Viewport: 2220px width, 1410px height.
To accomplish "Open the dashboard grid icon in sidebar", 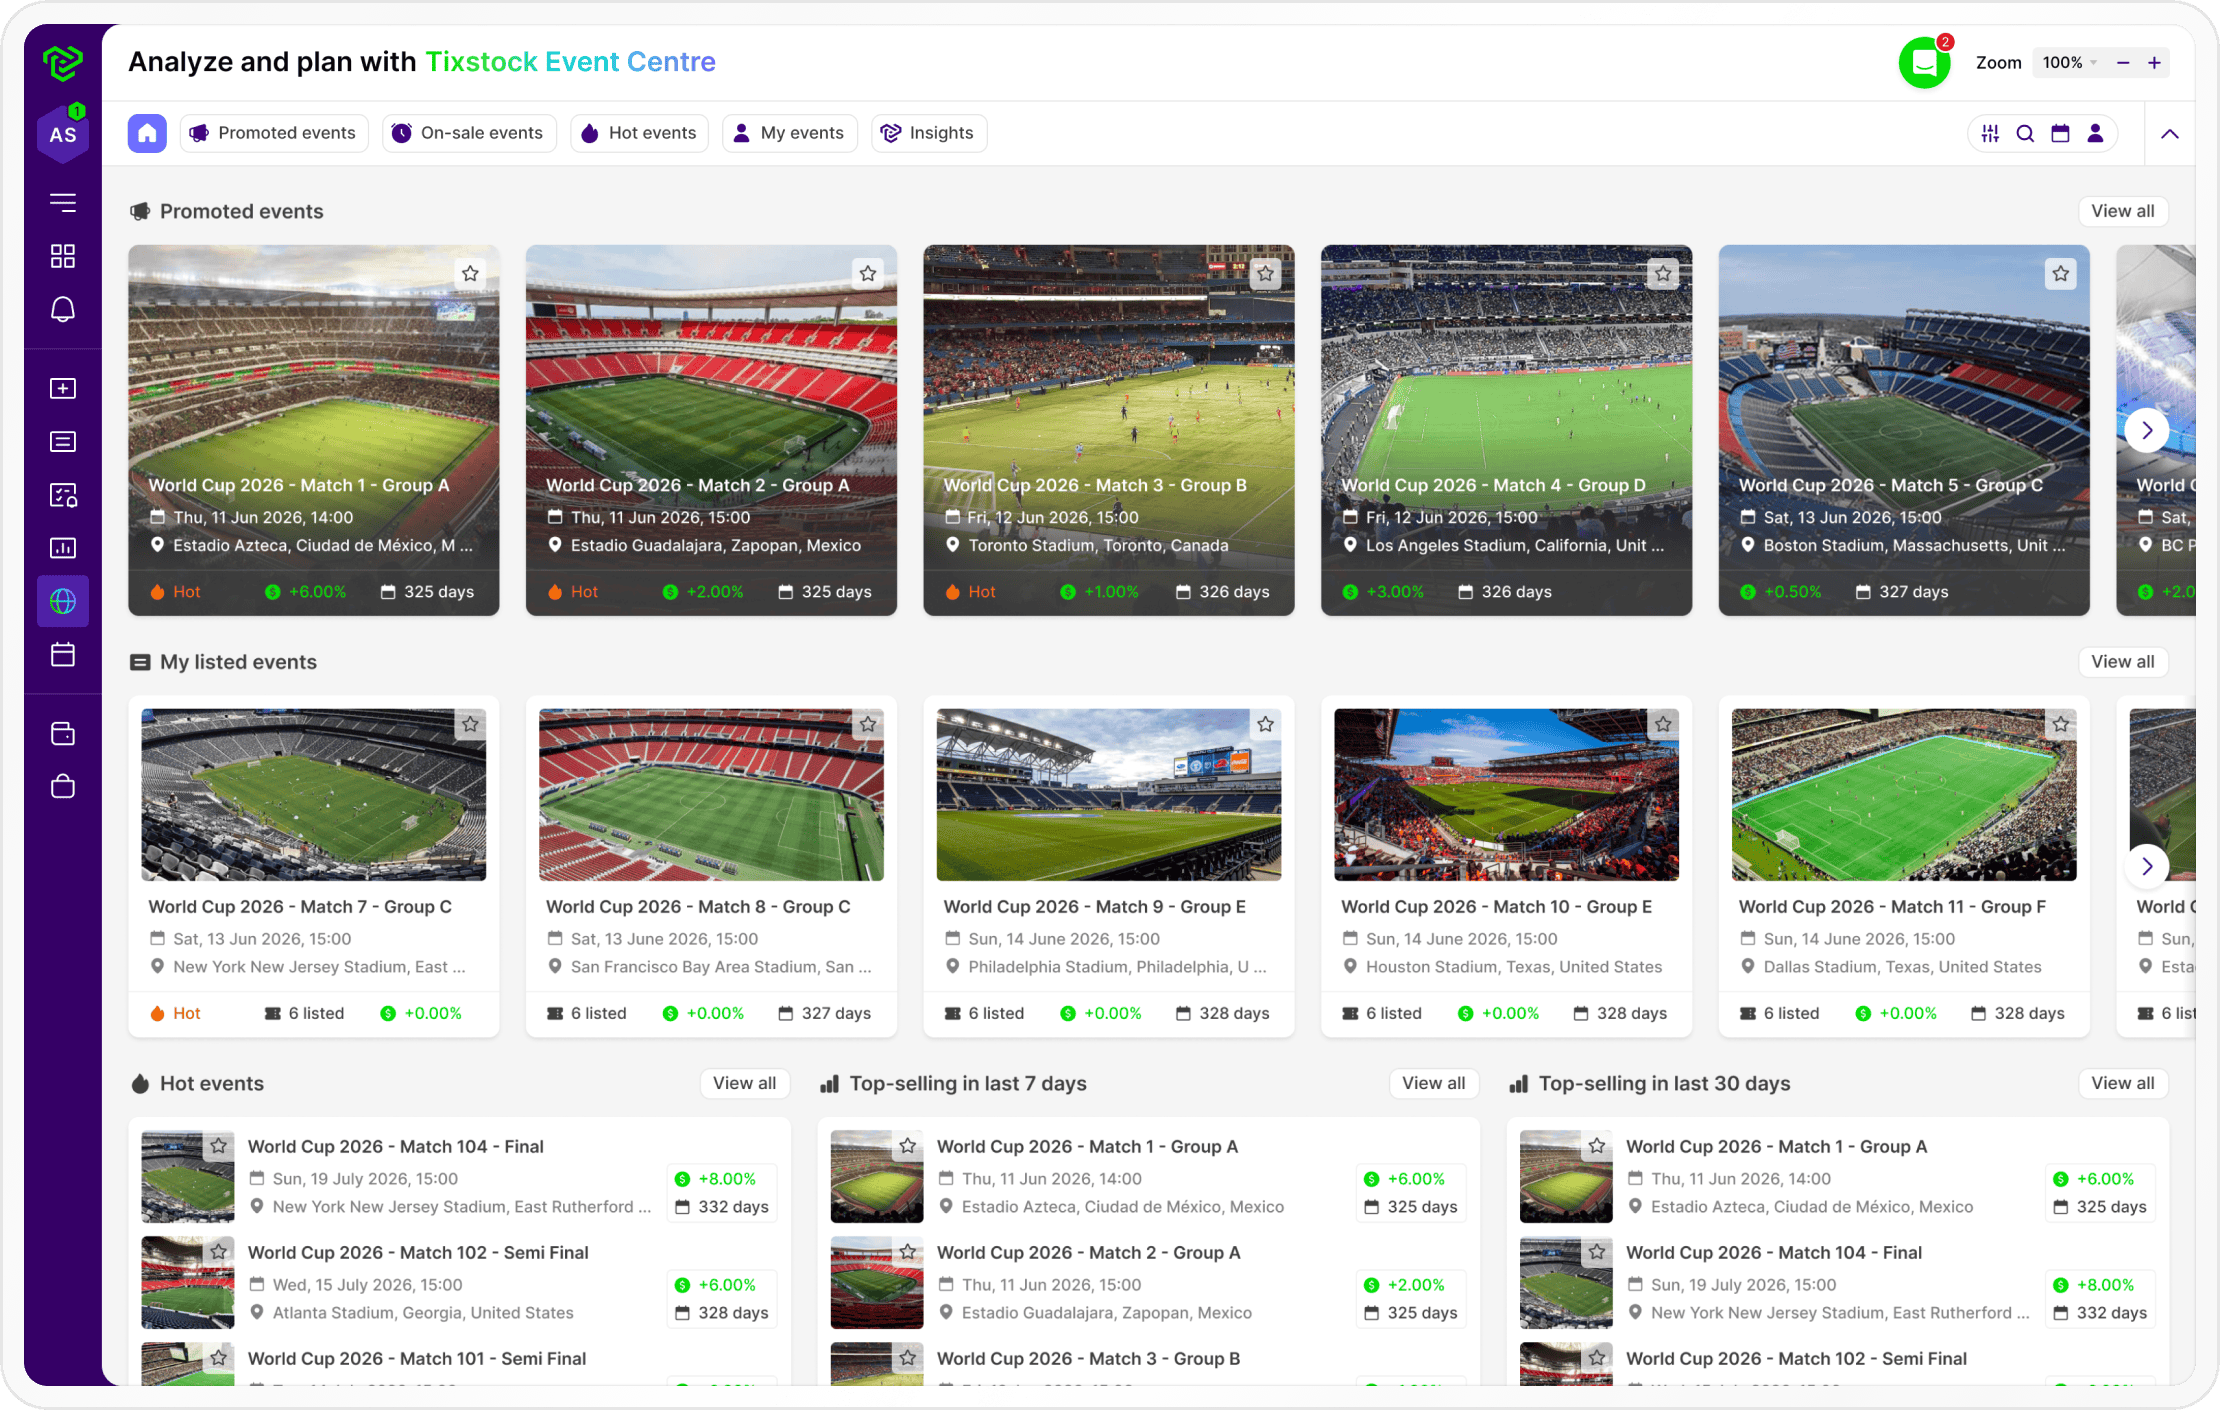I will pyautogui.click(x=63, y=256).
